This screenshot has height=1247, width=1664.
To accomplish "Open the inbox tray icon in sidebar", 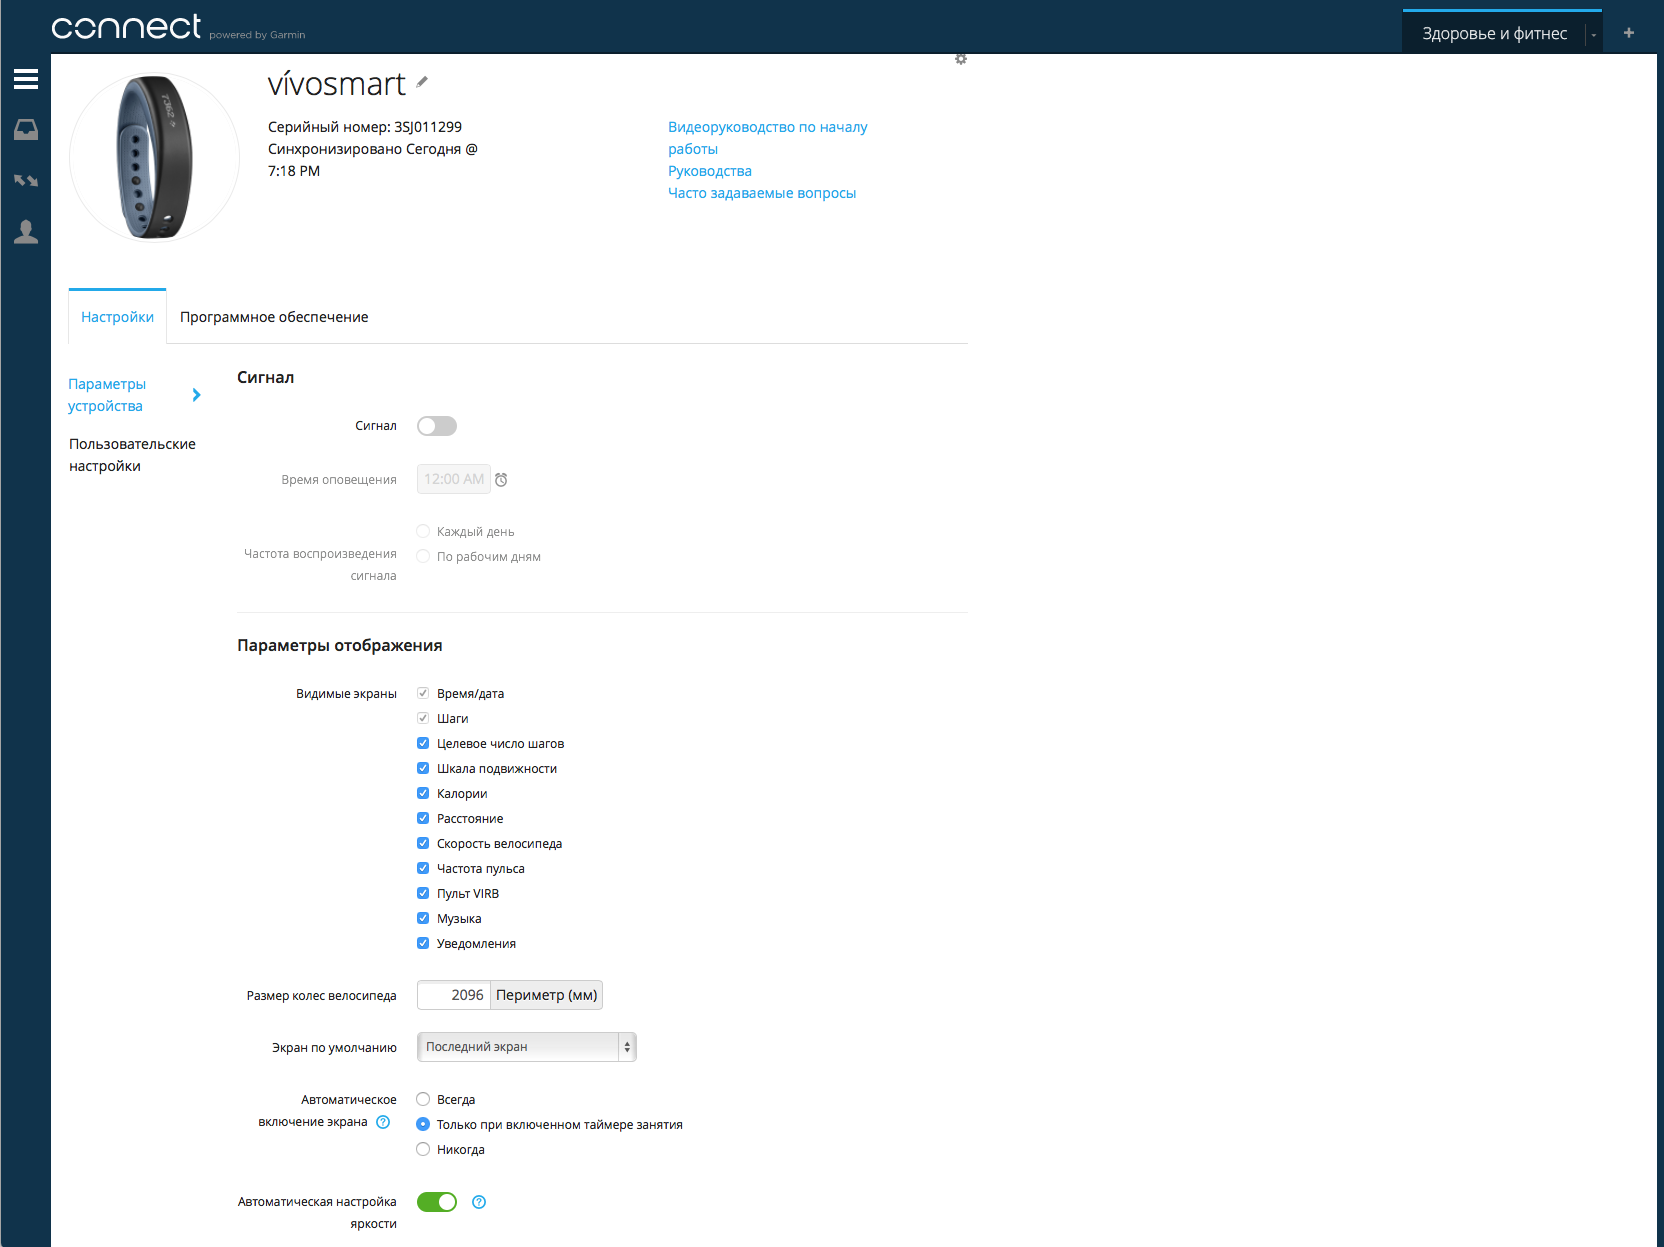I will coord(26,130).
